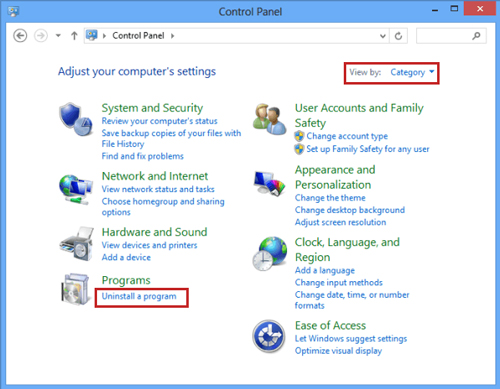Maximize the Control Panel window
This screenshot has width=500, height=389.
pos(454,9)
